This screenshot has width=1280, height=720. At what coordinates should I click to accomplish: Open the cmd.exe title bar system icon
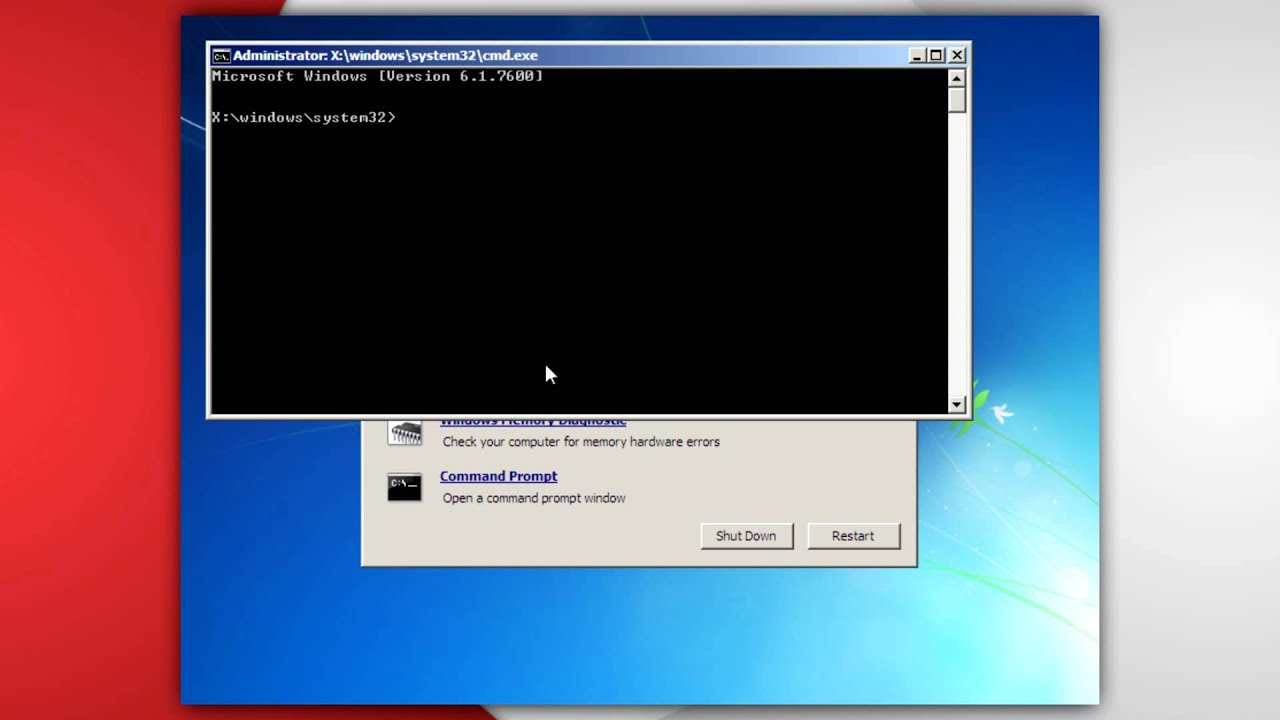(221, 56)
